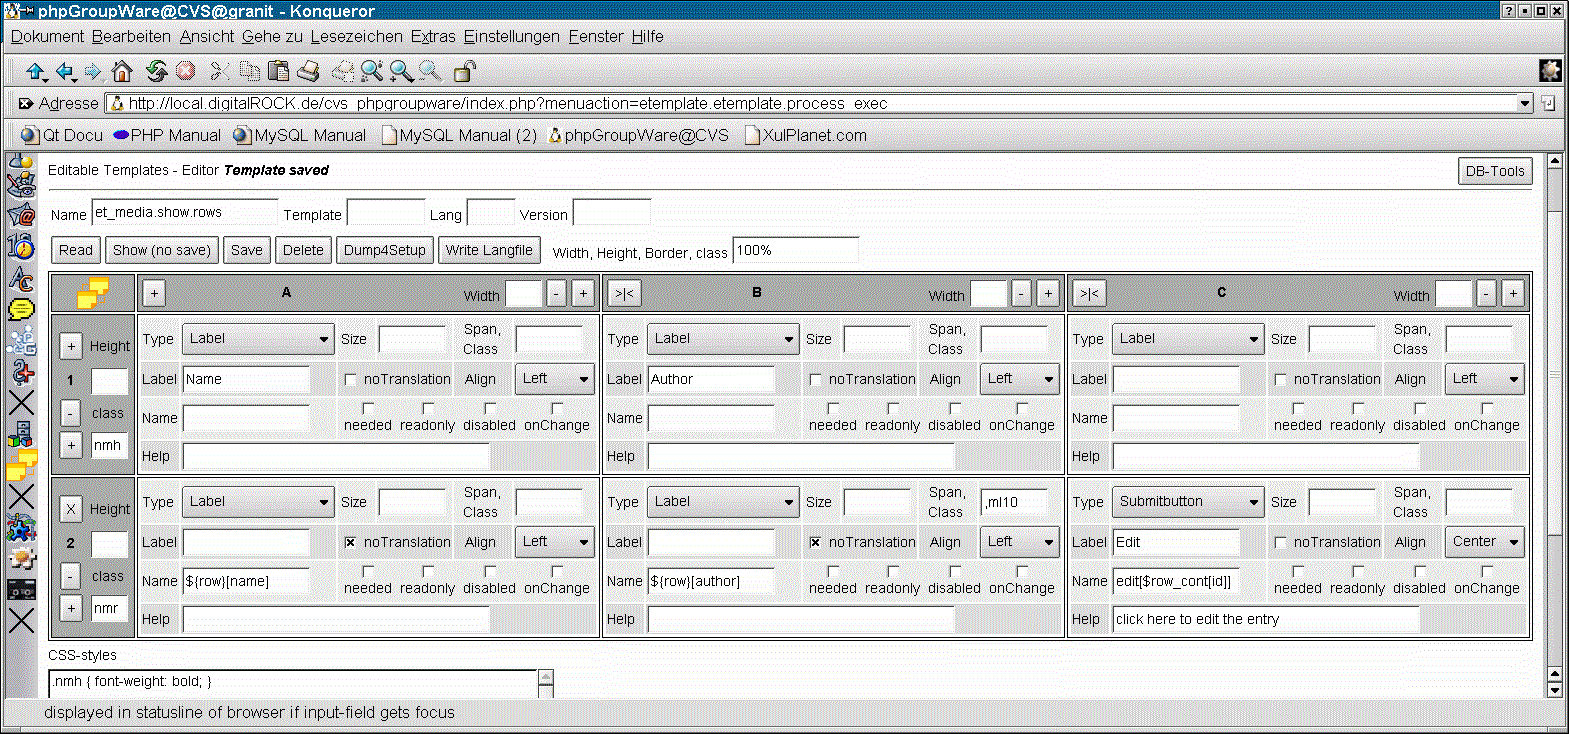Check 'disabled' in the edit[$row_cont[id]] cell
This screenshot has height=734, width=1569.
click(x=1420, y=571)
